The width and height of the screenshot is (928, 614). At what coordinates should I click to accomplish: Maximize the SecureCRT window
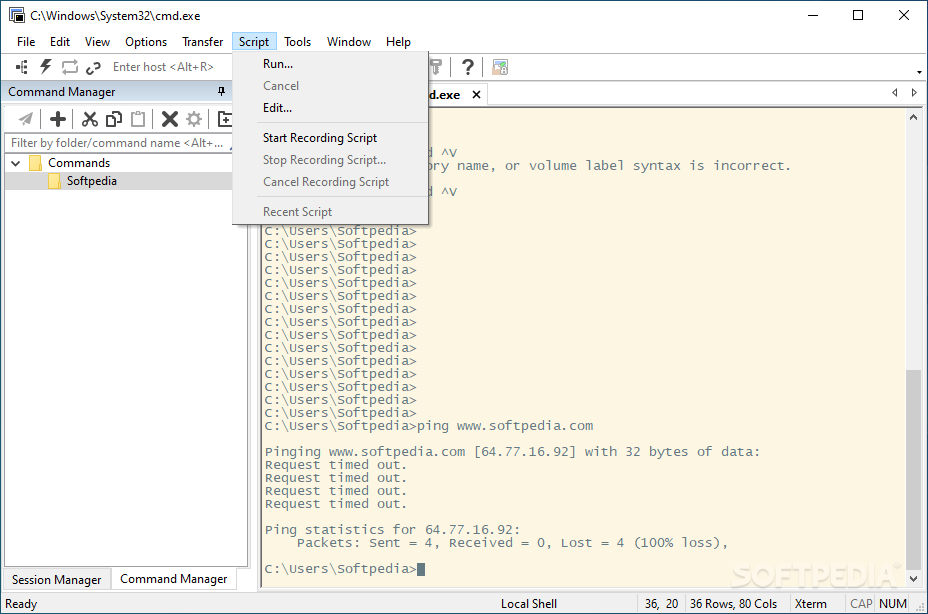(858, 15)
